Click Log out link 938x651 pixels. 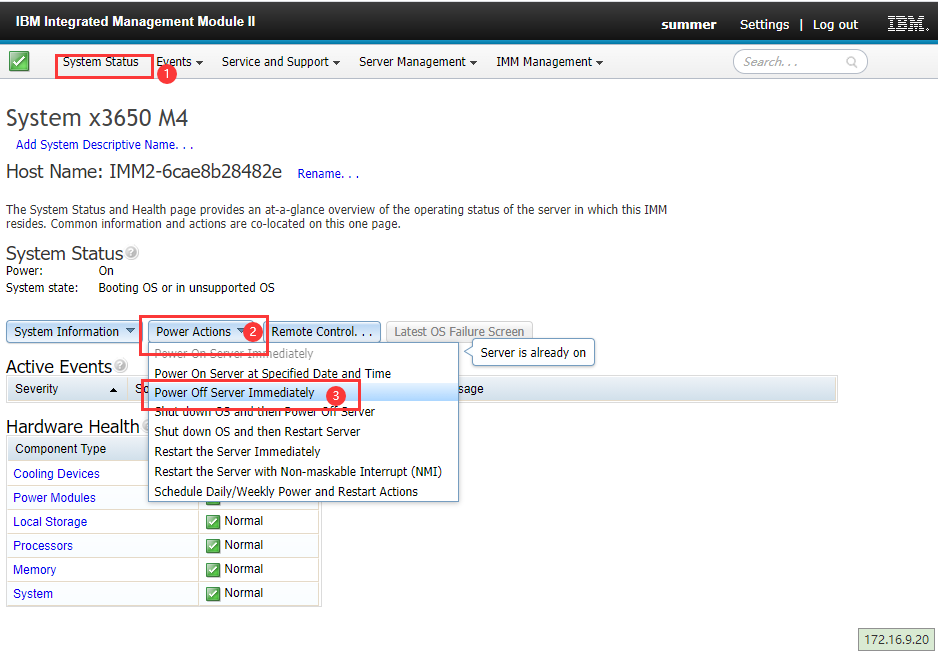[x=835, y=25]
